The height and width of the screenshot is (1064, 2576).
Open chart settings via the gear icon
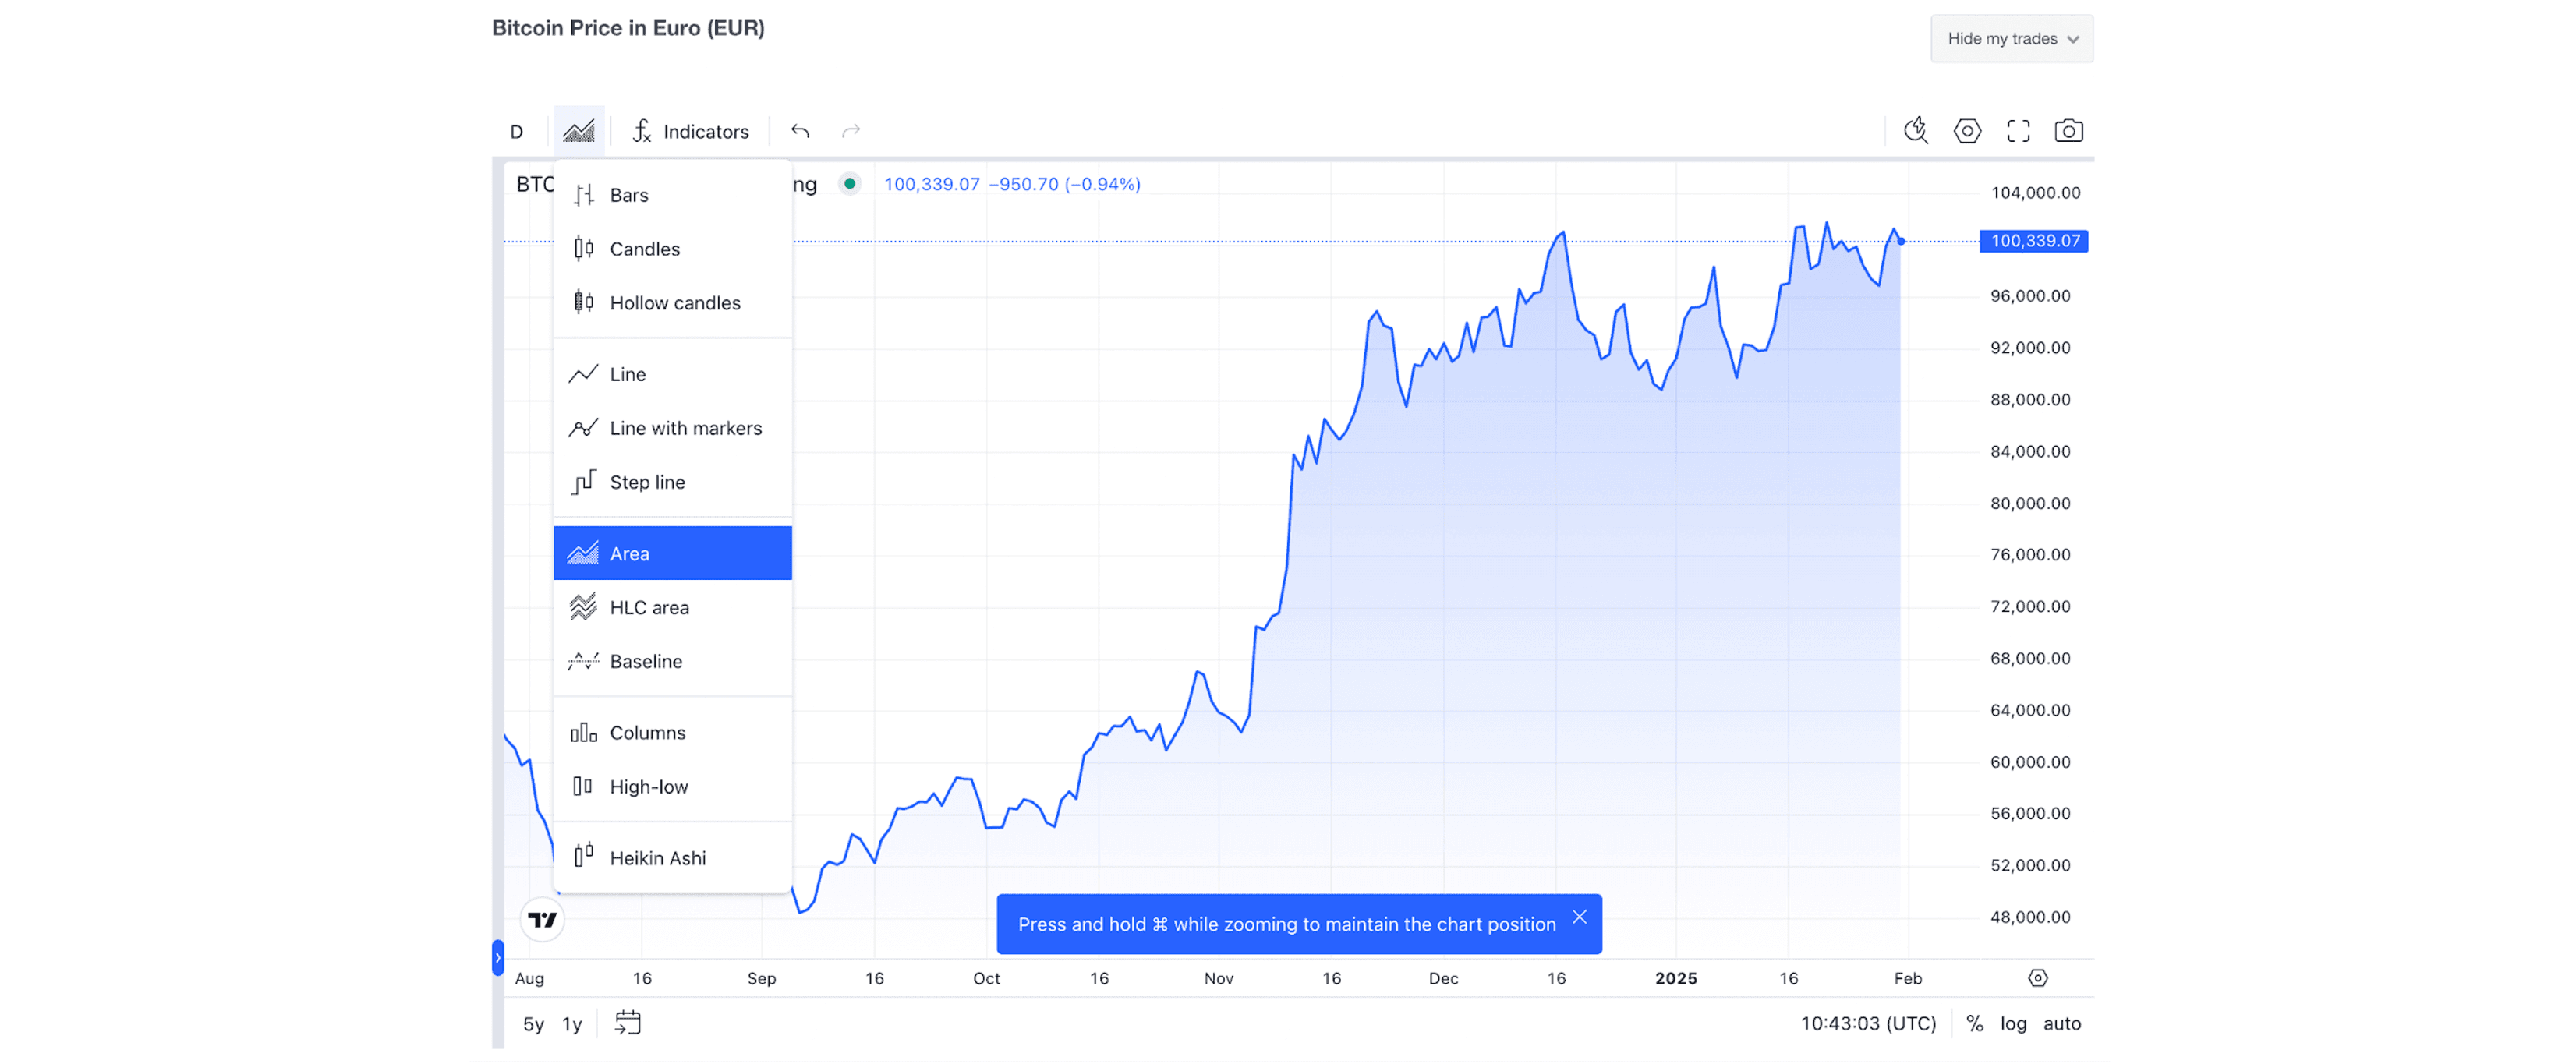[x=1966, y=130]
